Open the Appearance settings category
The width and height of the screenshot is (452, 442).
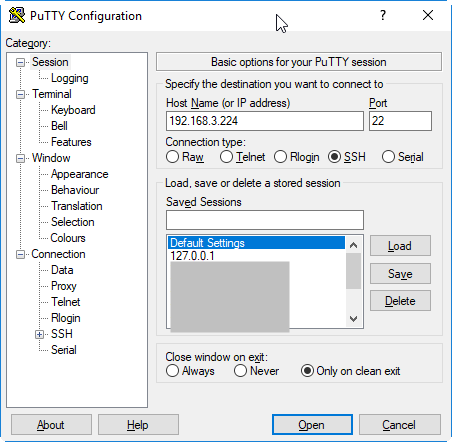point(79,174)
